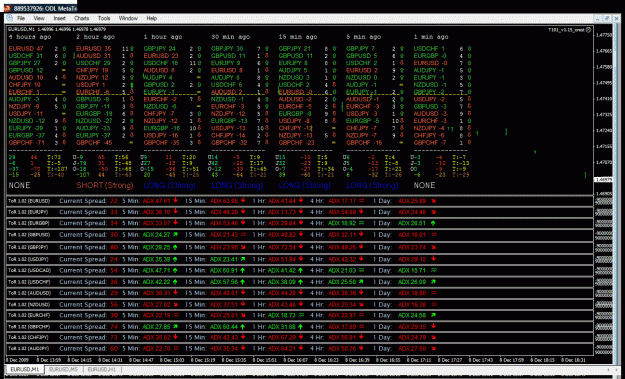Click the '1 min ago' column header
The width and height of the screenshot is (625, 379).
coord(431,37)
